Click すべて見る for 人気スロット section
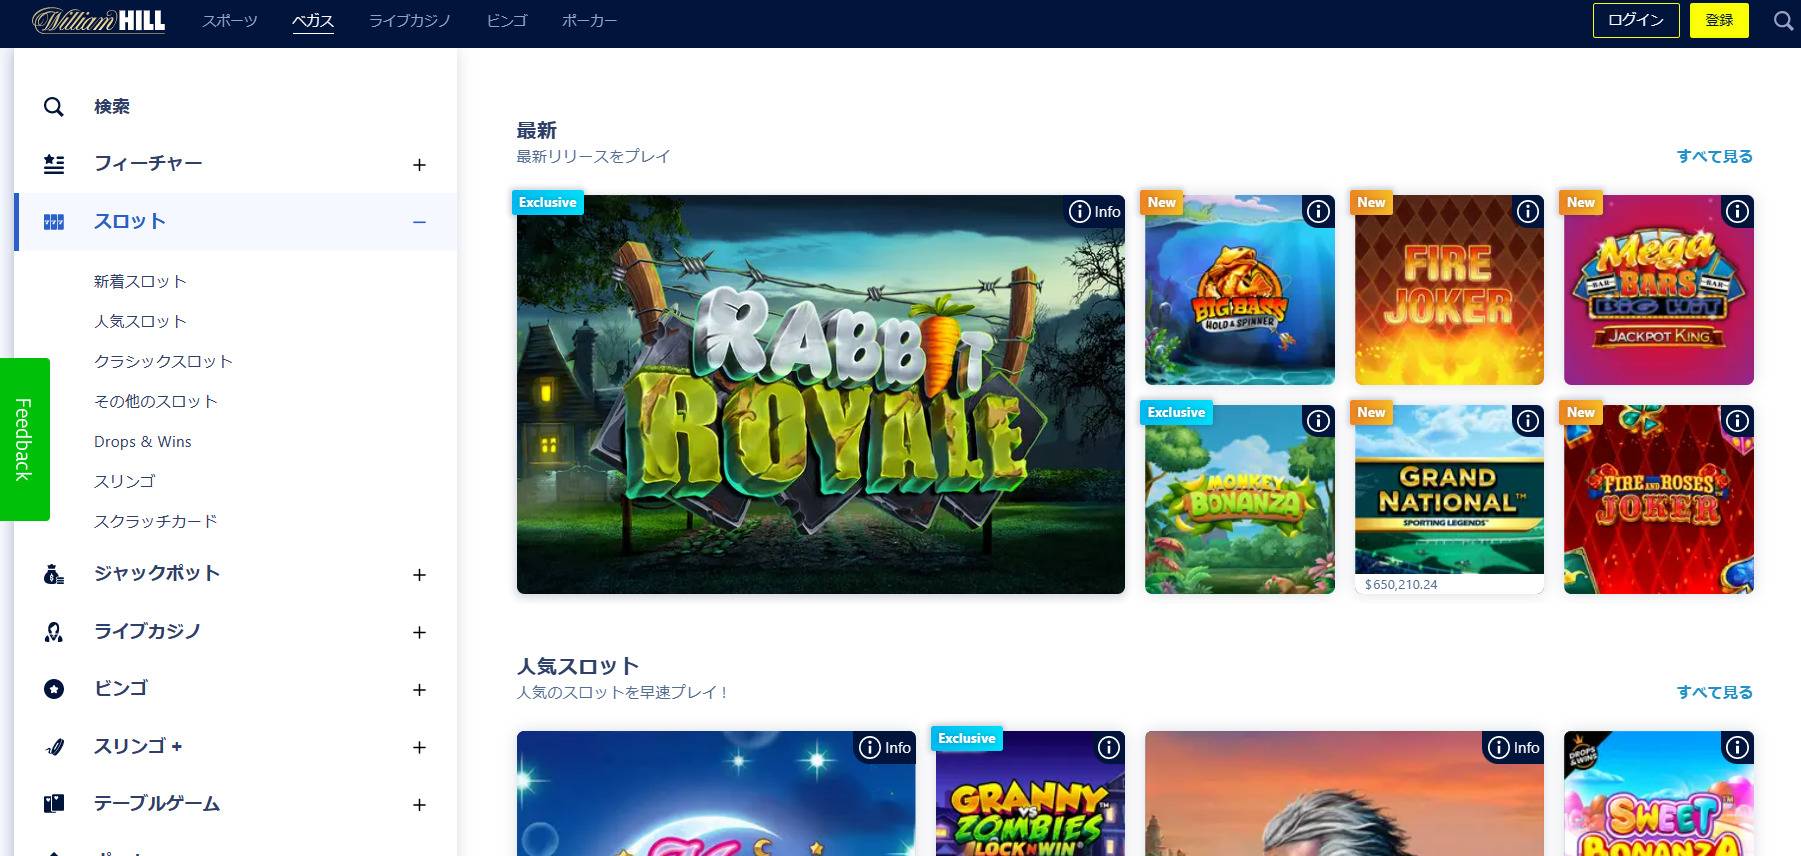This screenshot has width=1801, height=856. point(1715,693)
